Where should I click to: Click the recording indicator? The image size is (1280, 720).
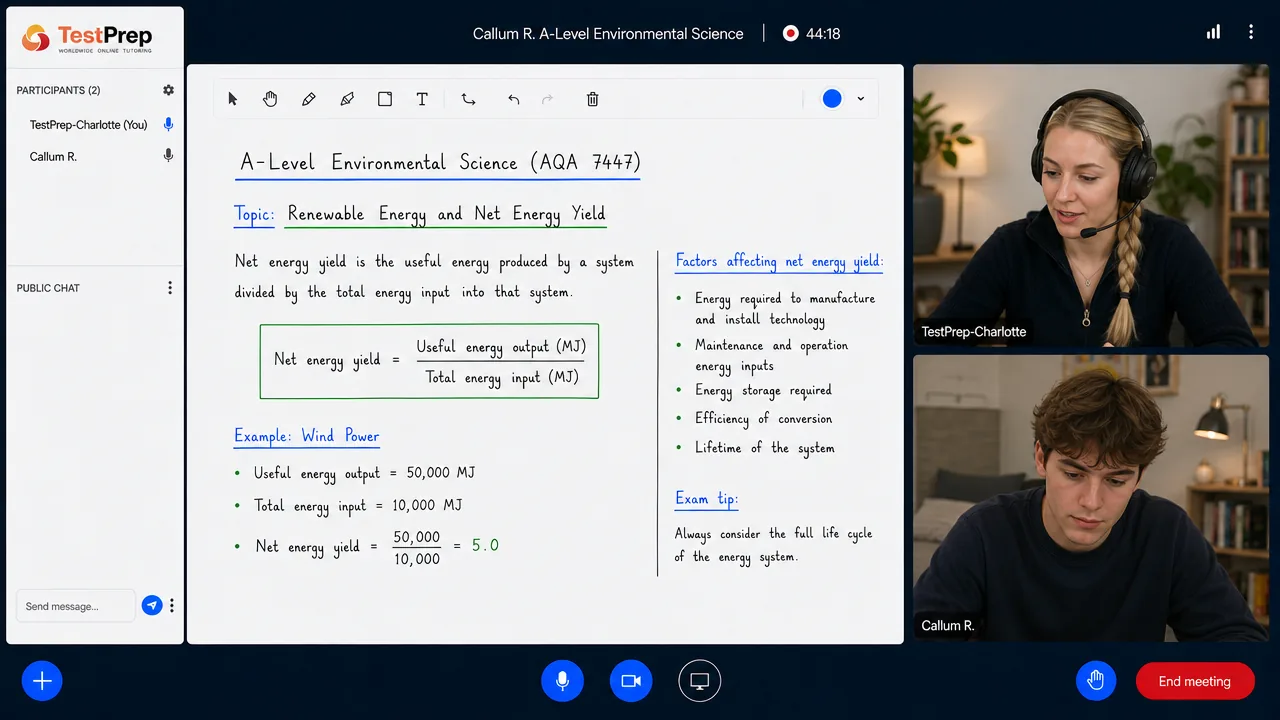pos(791,33)
